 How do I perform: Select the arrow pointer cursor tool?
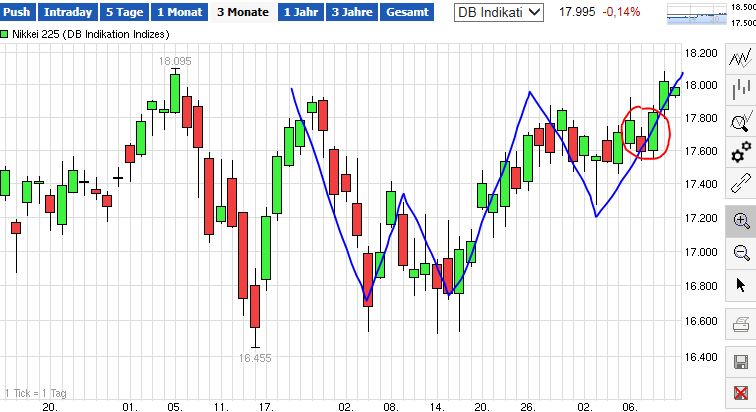click(740, 285)
